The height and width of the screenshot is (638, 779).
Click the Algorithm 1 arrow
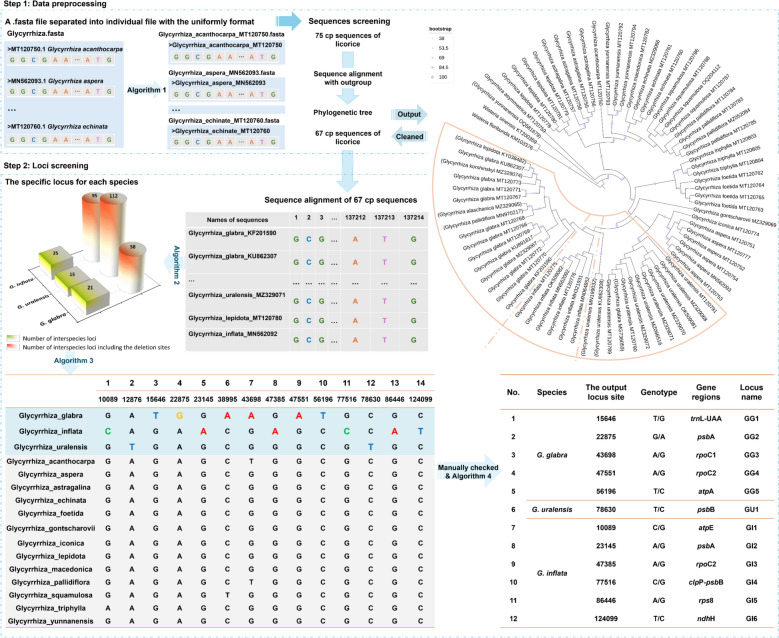[x=146, y=90]
